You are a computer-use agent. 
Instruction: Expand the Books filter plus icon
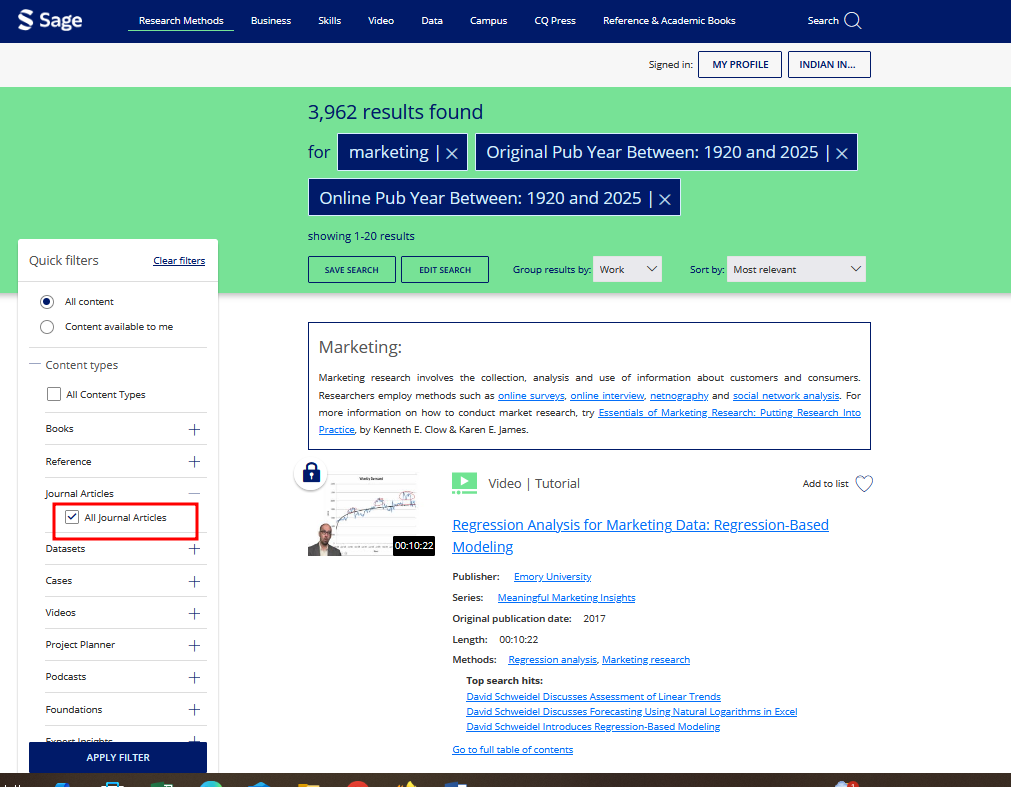click(x=194, y=429)
